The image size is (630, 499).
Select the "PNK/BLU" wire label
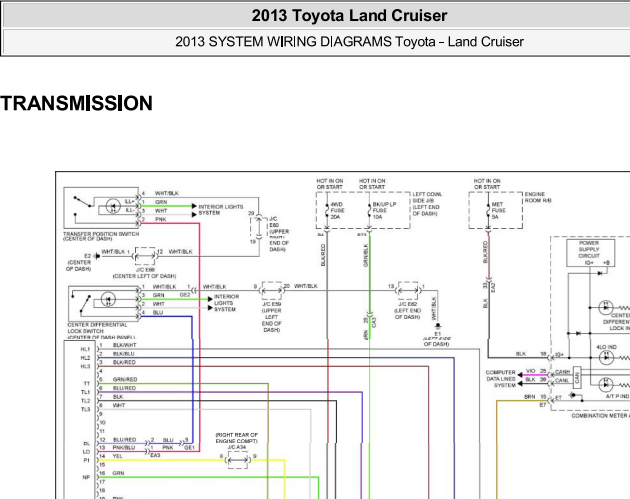click(x=124, y=448)
